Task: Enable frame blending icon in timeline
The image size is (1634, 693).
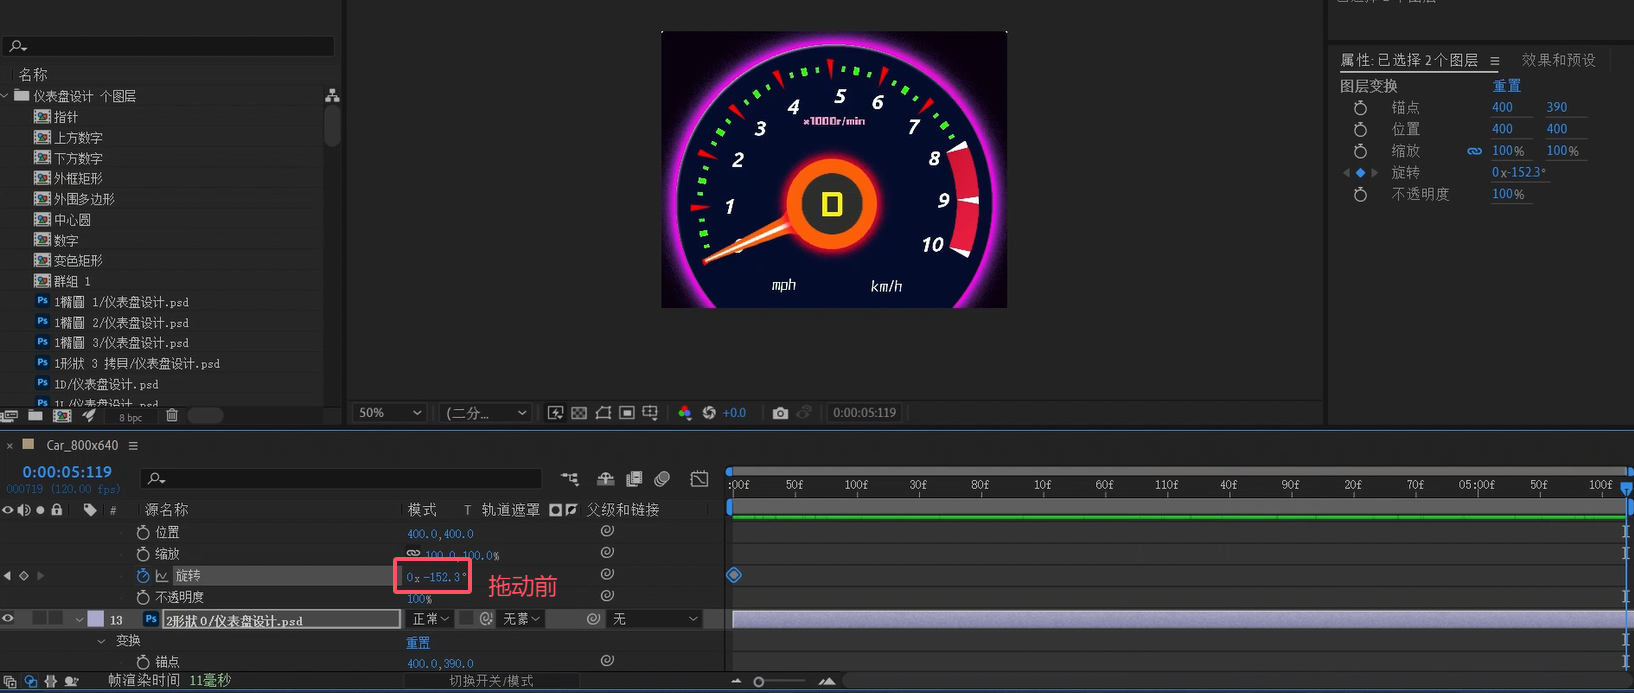Action: pyautogui.click(x=634, y=480)
